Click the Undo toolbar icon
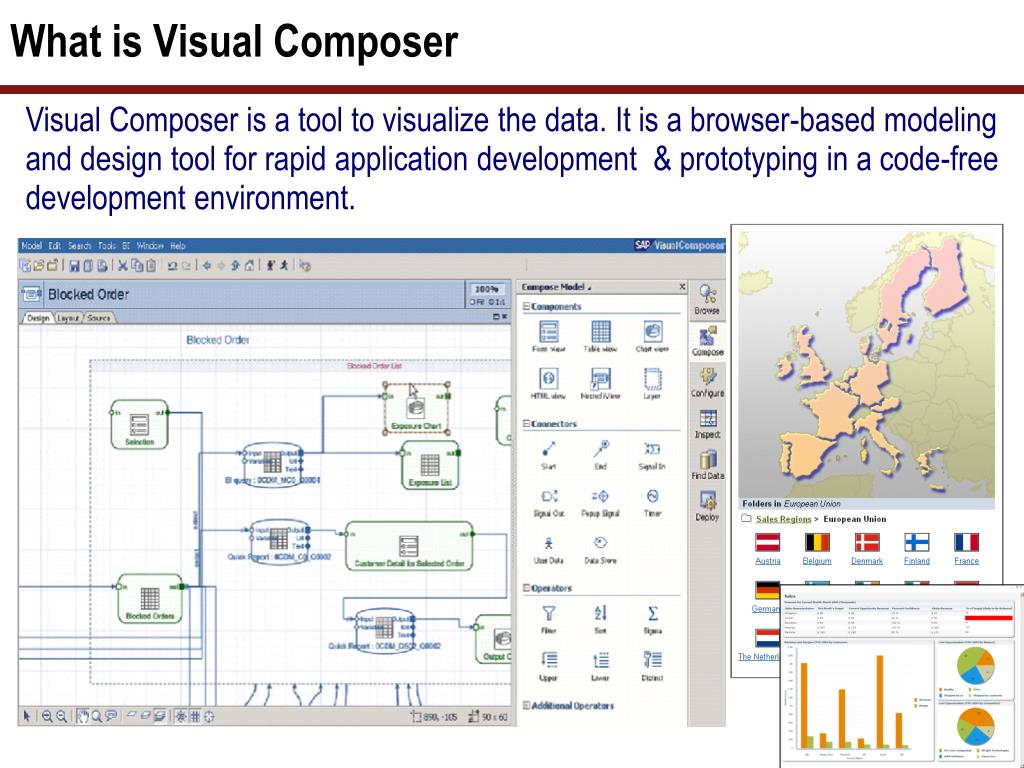The image size is (1024, 768). [172, 266]
